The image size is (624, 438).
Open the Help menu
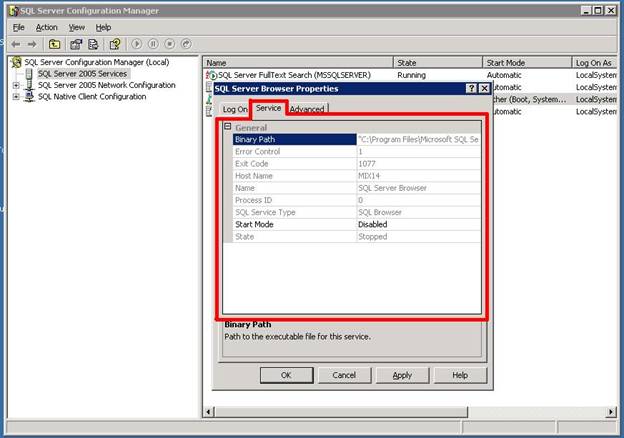click(103, 27)
